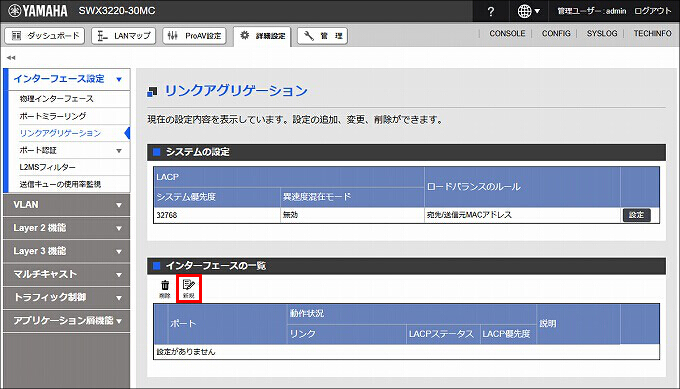
Task: Open the CONFIG link
Action: point(556,33)
